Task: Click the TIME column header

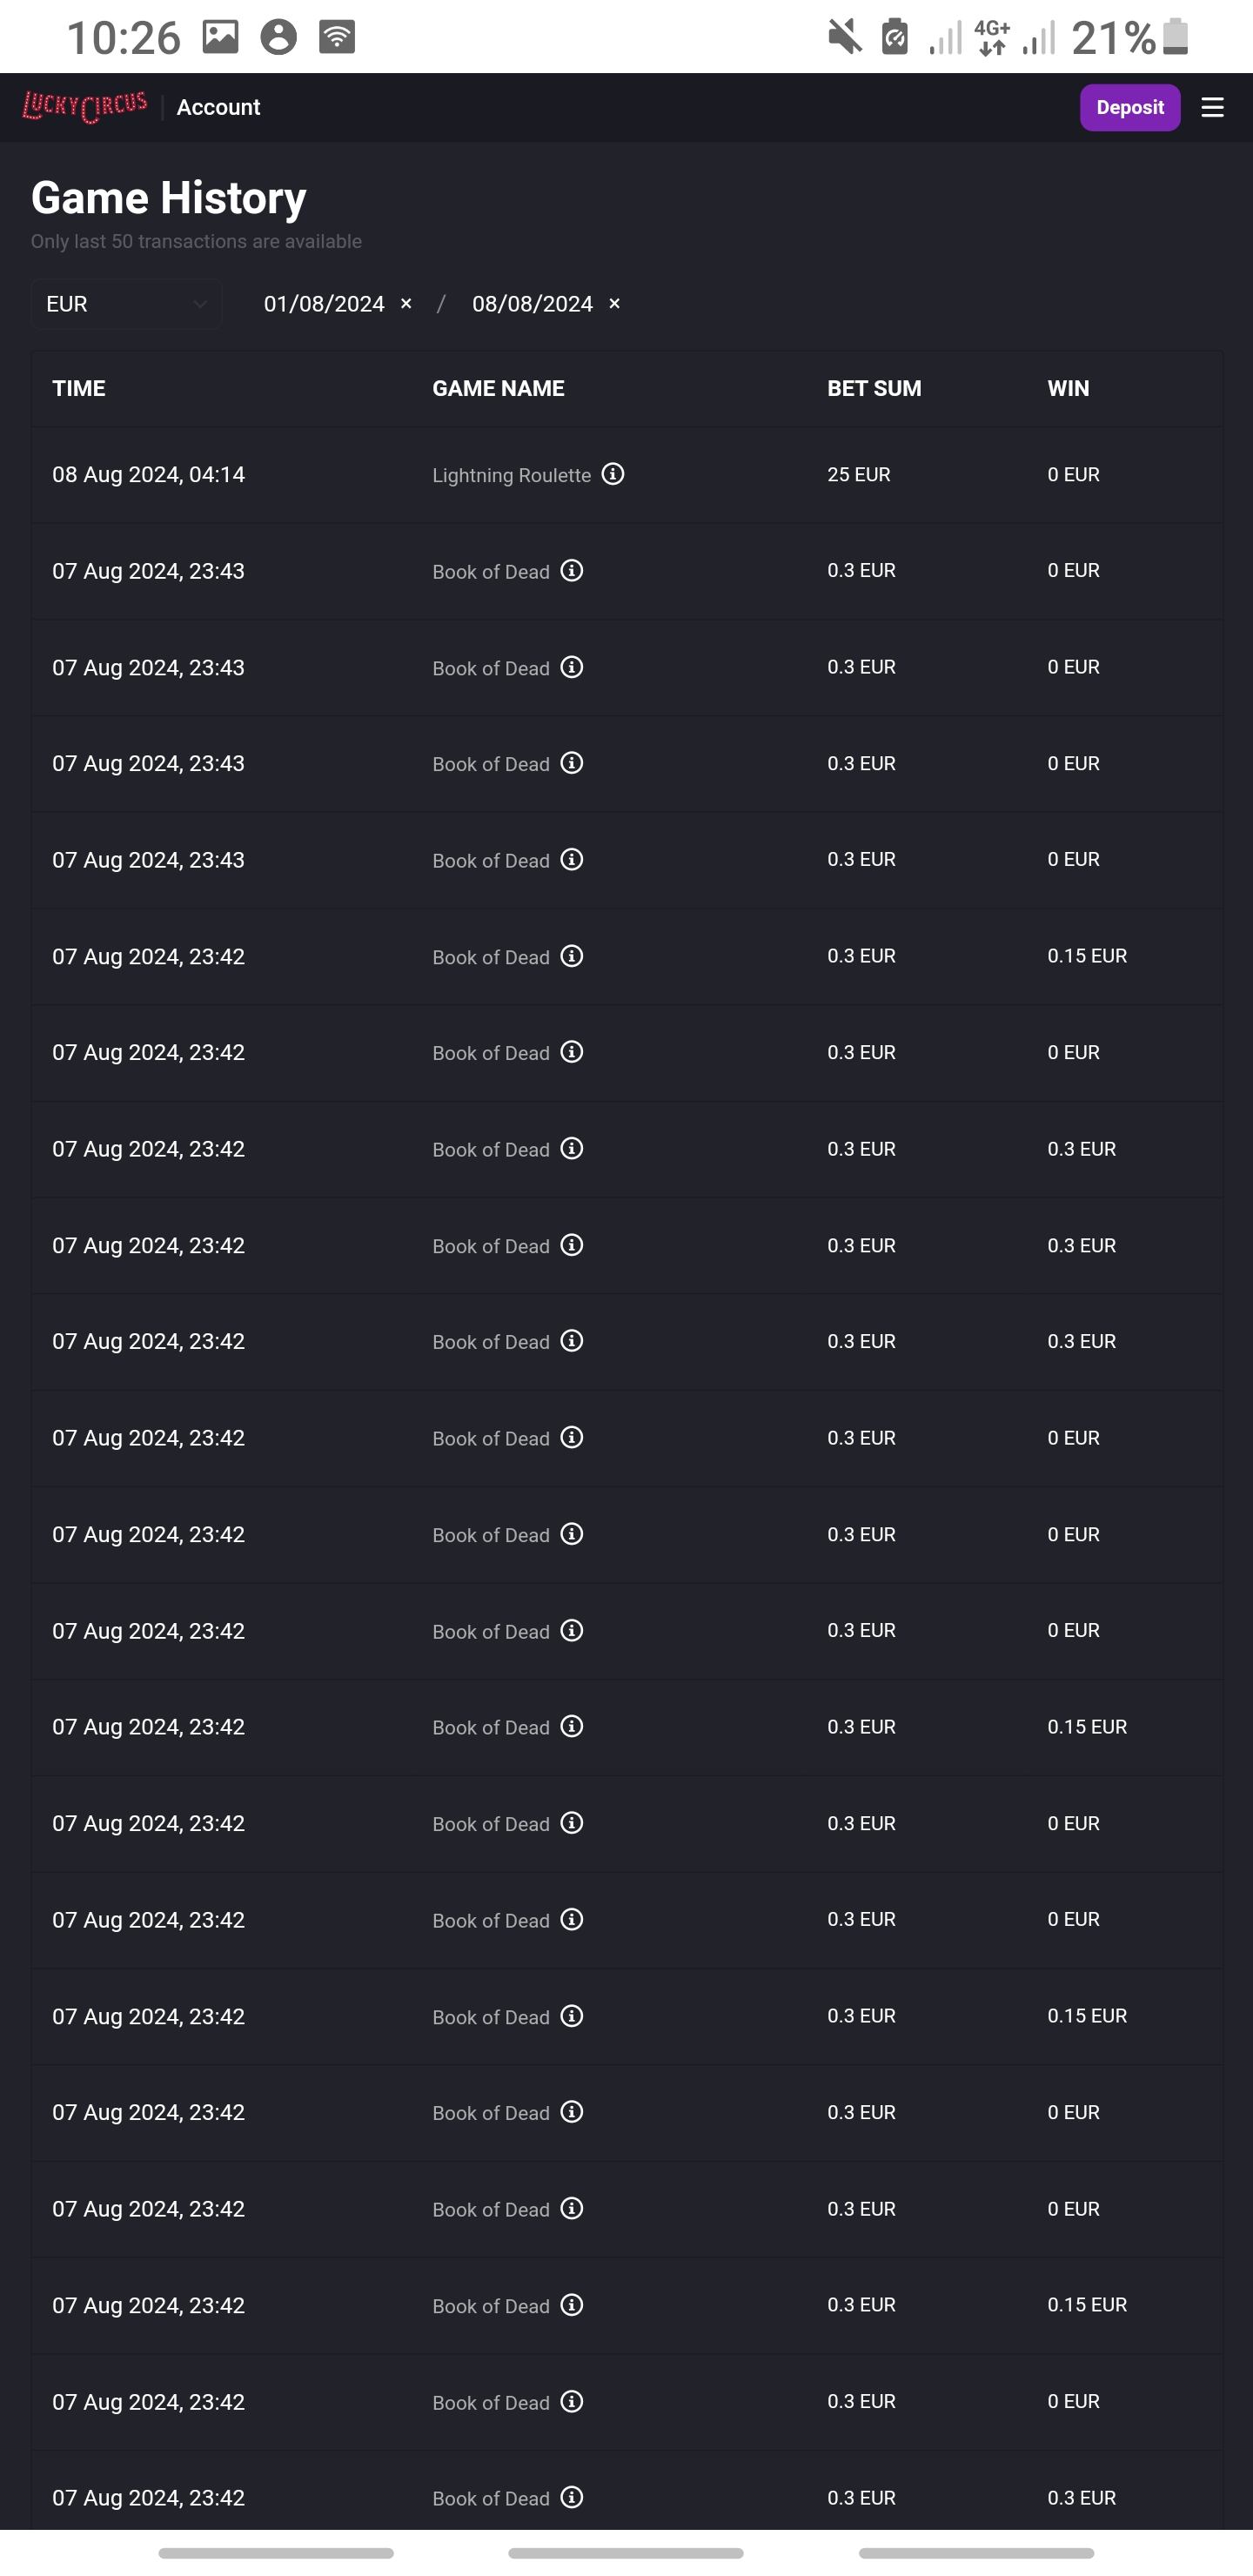Action: pyautogui.click(x=79, y=389)
